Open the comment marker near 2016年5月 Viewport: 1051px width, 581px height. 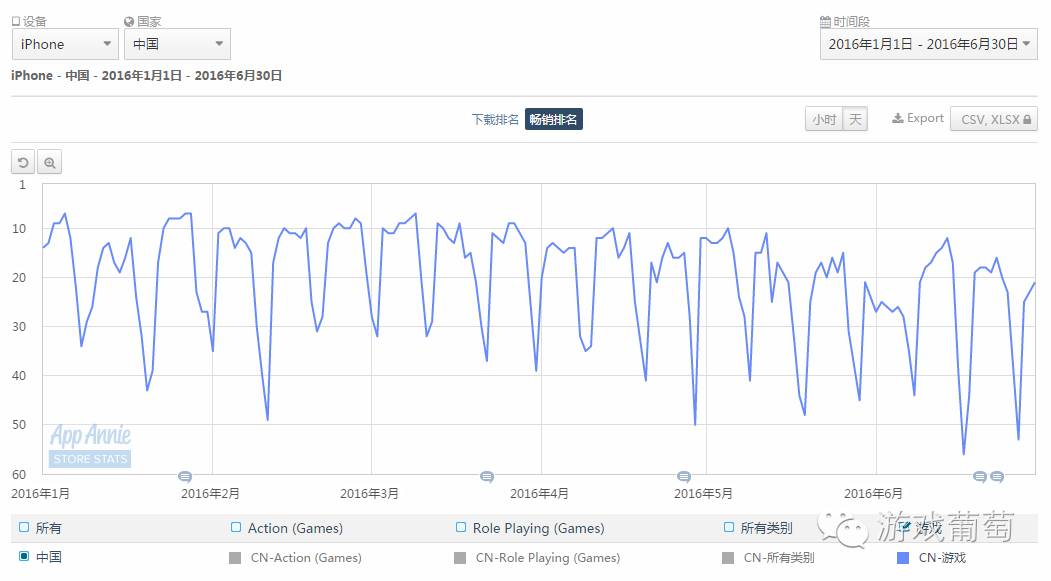point(684,476)
